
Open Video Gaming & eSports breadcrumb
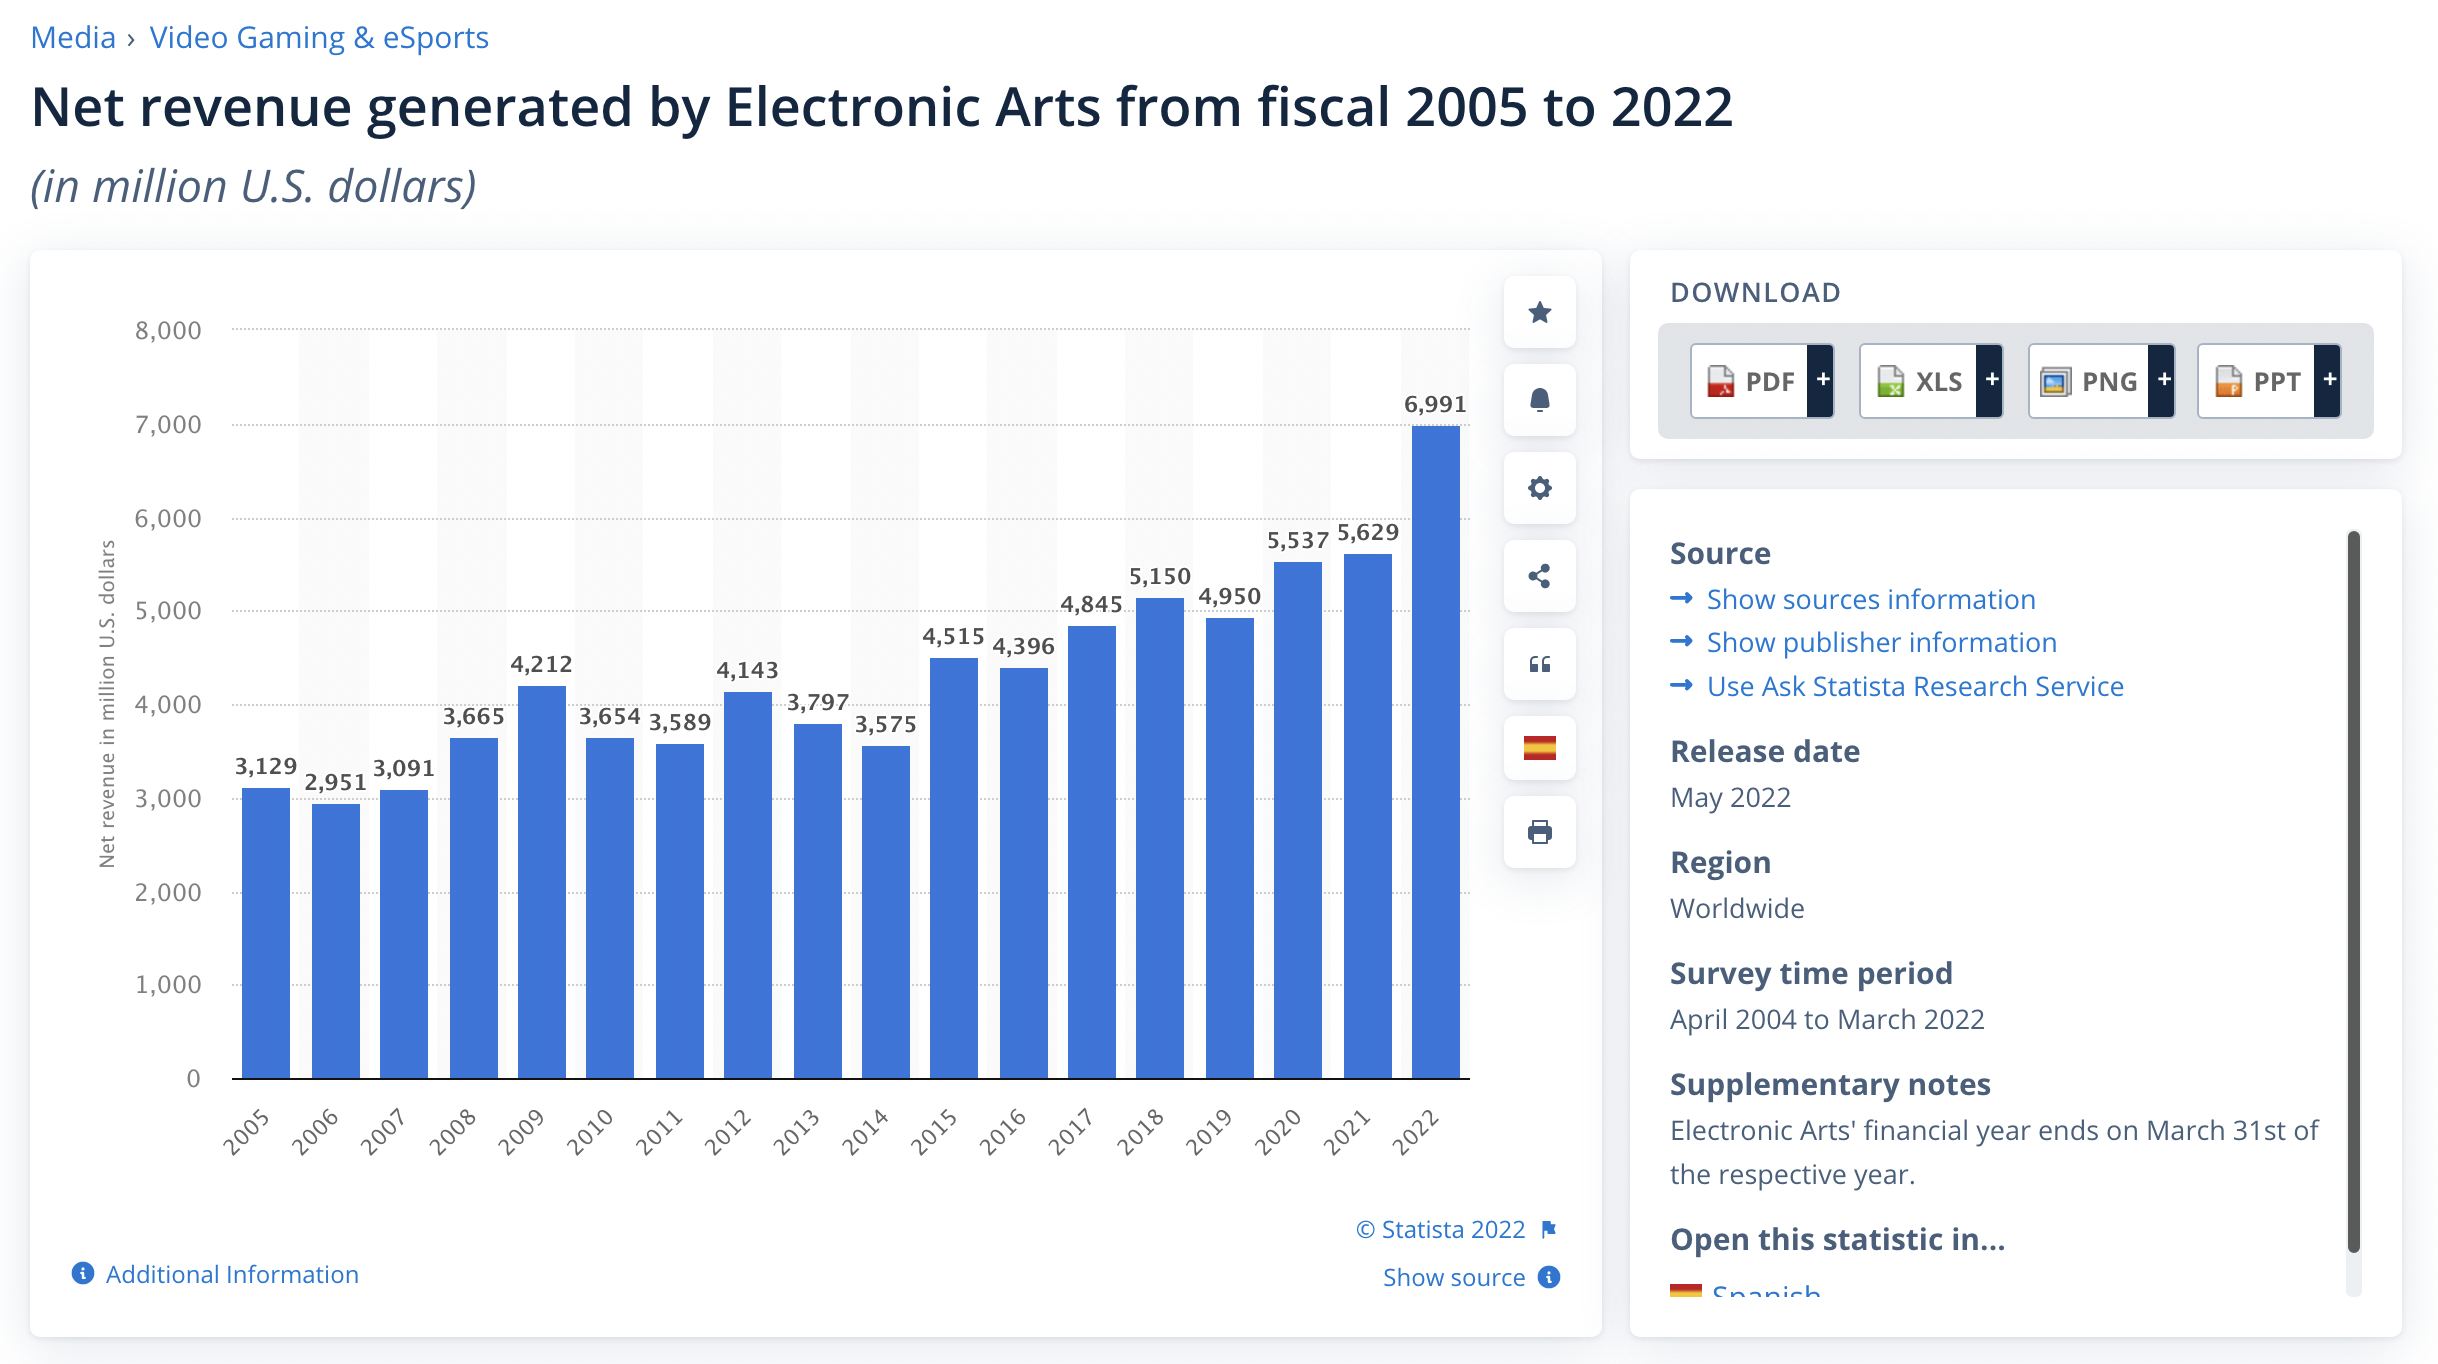point(319,37)
